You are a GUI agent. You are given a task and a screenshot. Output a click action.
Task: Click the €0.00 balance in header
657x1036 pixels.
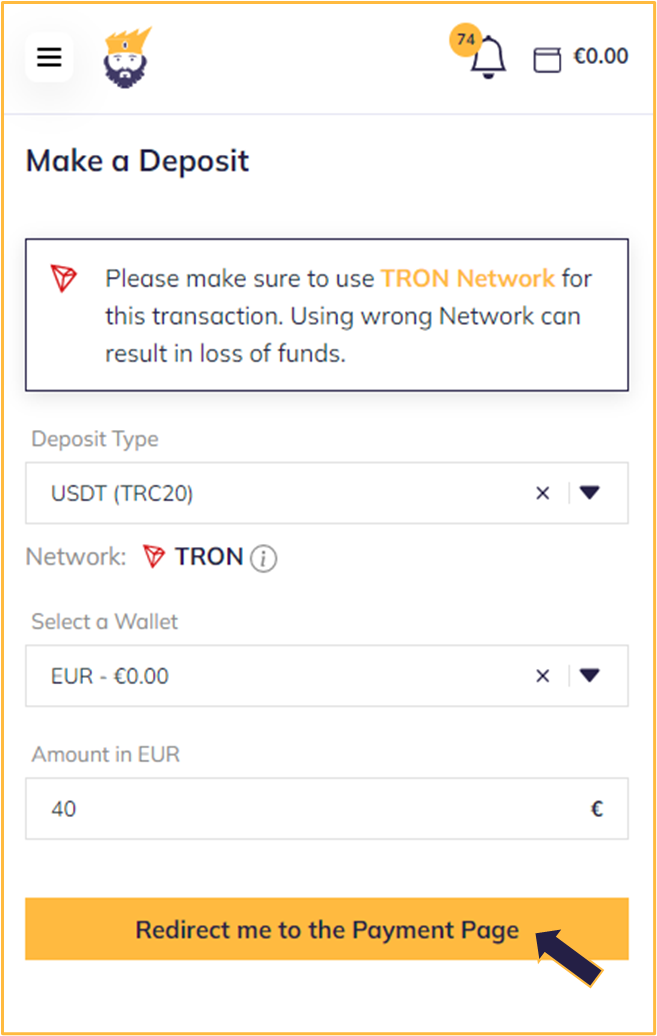pos(601,56)
